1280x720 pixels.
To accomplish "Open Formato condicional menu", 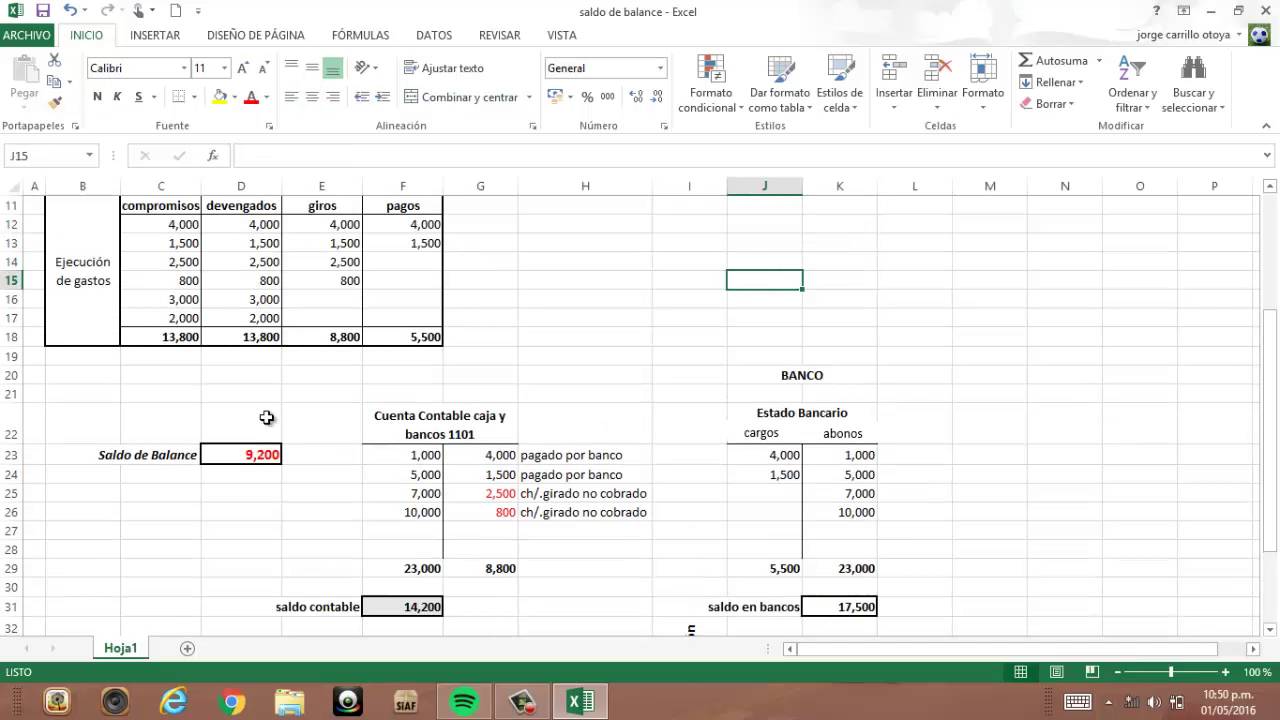I will tap(710, 84).
